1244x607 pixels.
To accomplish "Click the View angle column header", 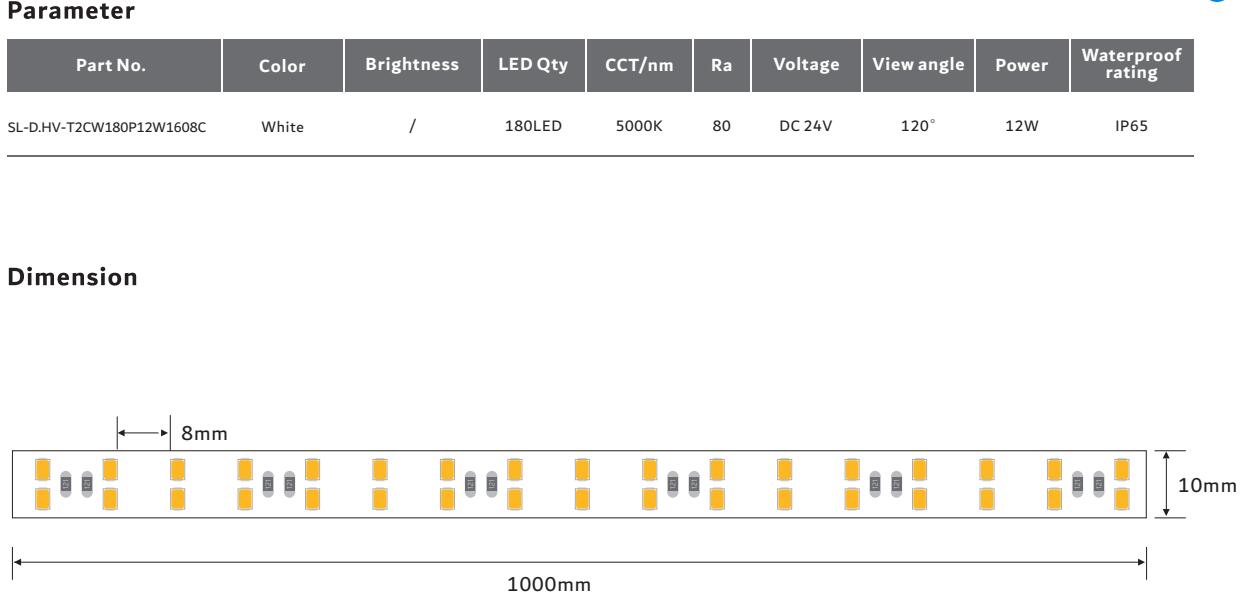I will (917, 66).
